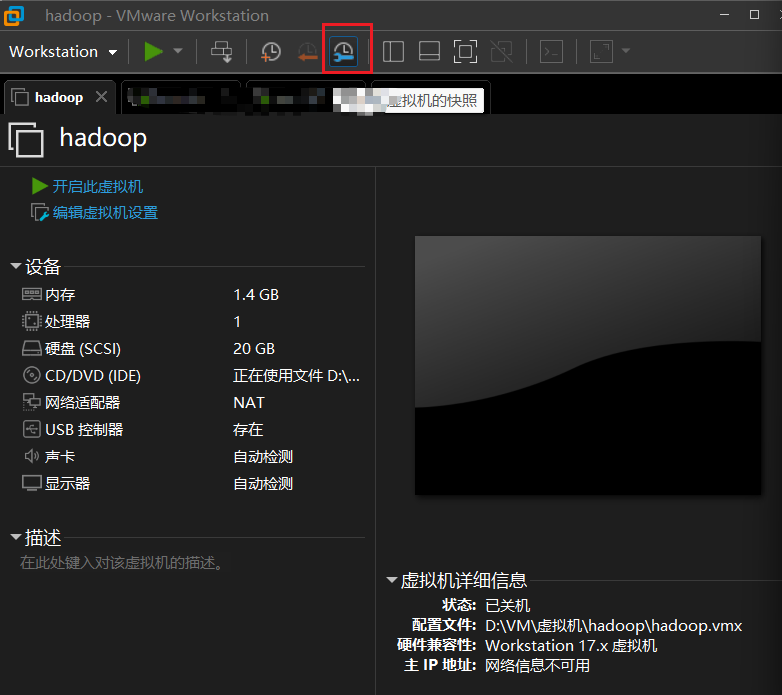Select the hadoop tab

point(59,97)
